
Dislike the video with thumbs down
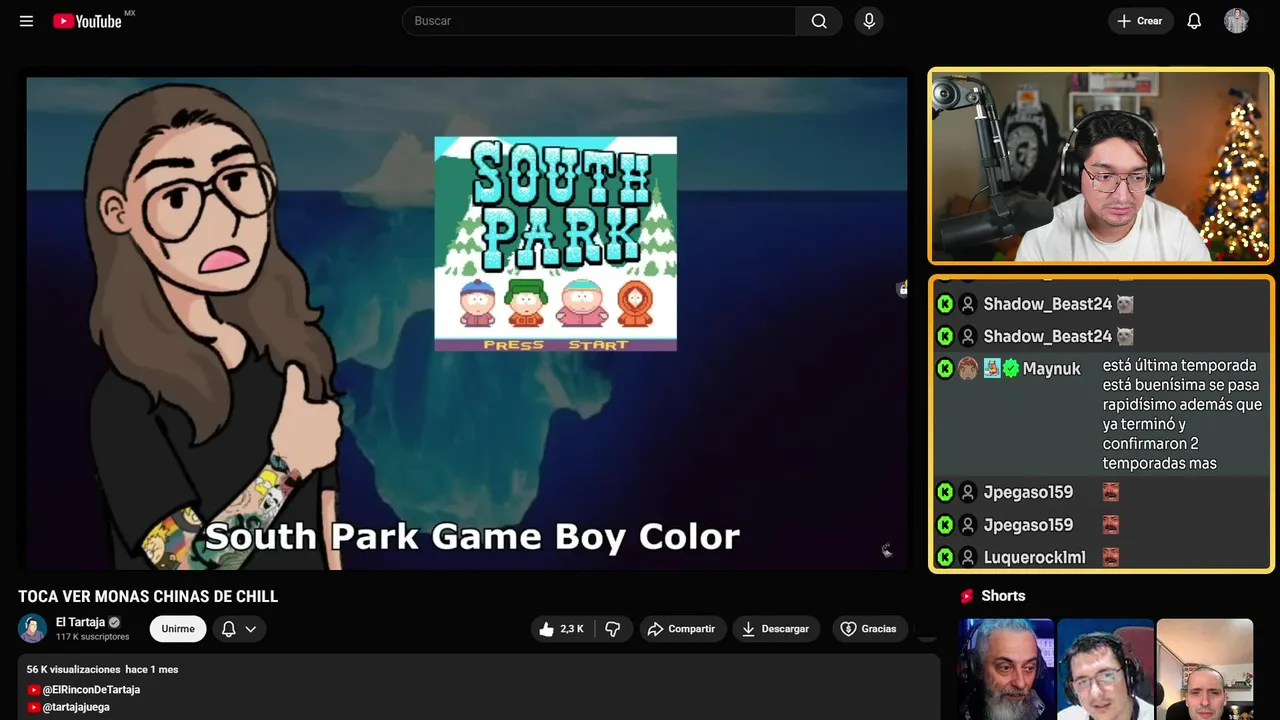pos(613,629)
